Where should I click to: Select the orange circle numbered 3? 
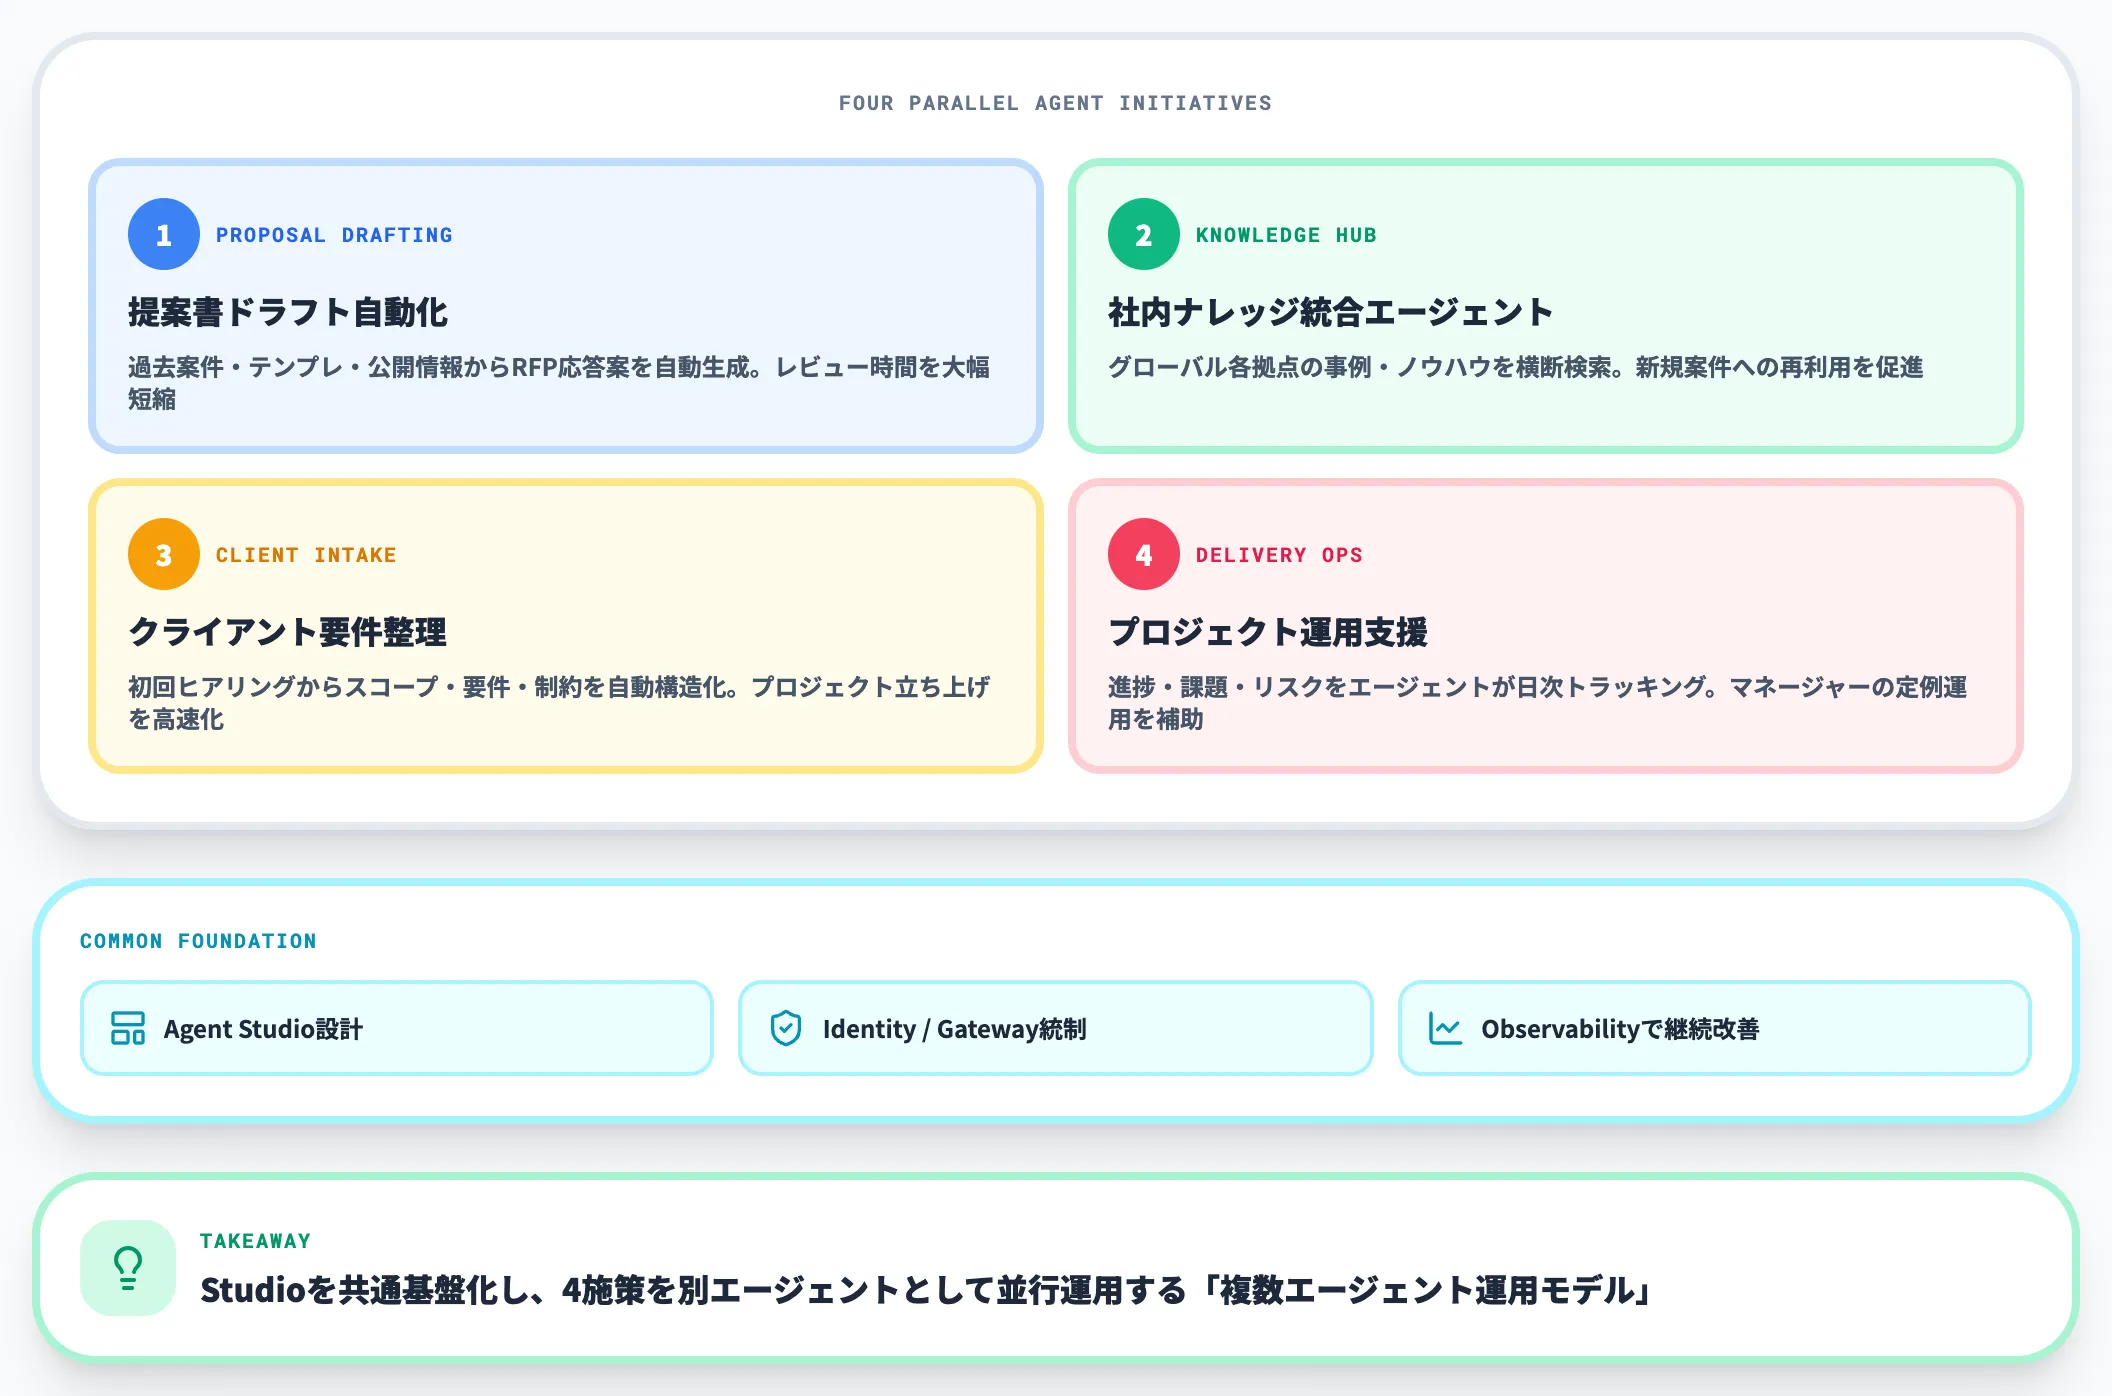tap(163, 554)
